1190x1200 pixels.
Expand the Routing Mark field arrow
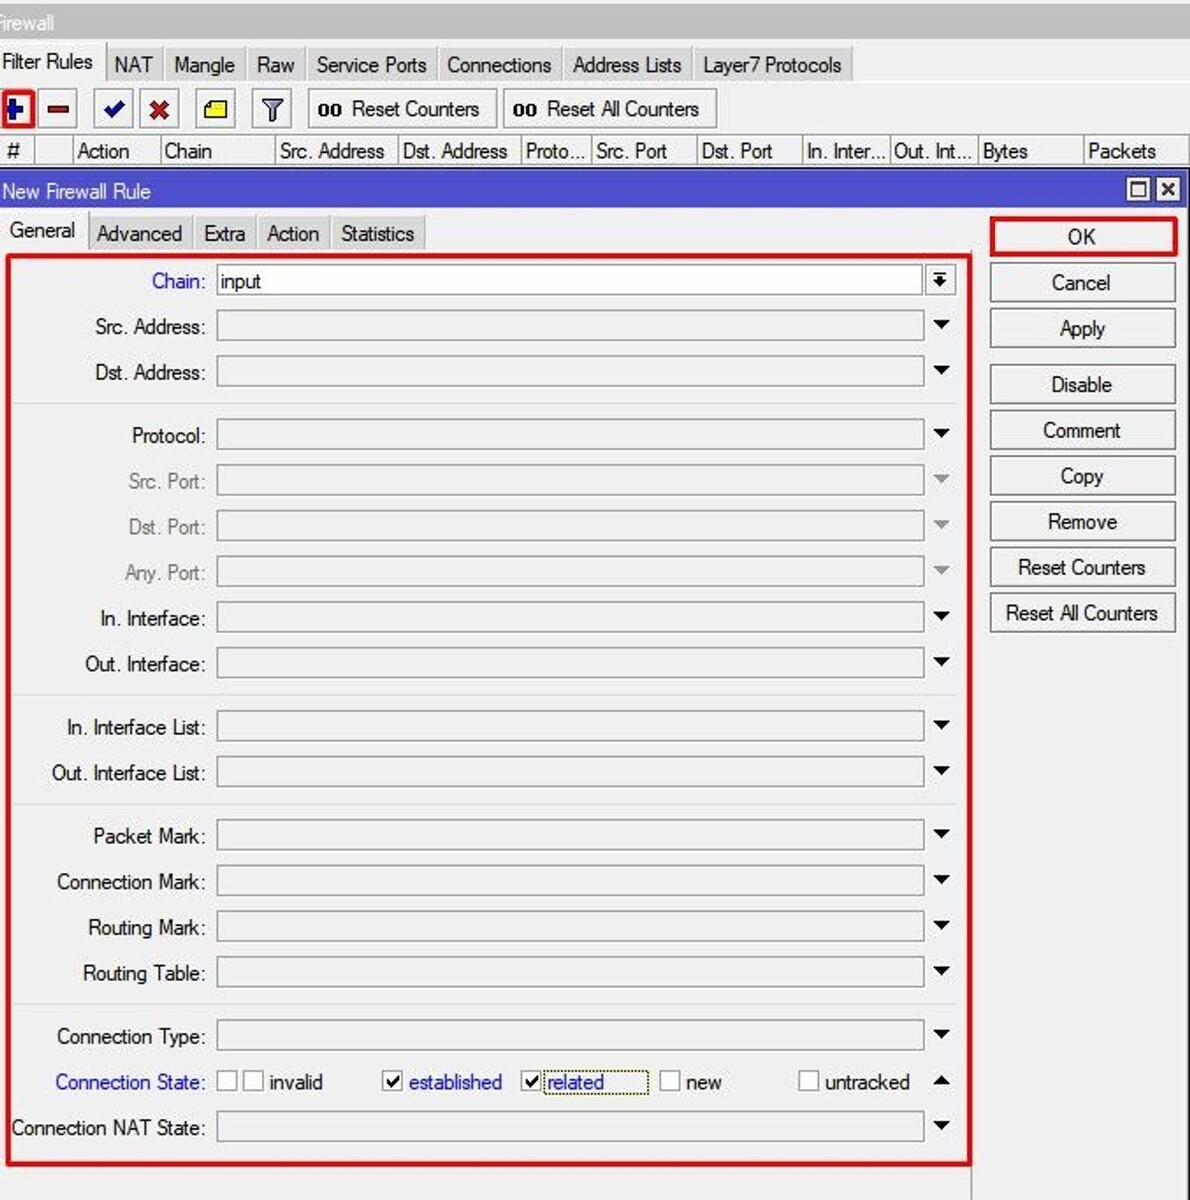[941, 926]
